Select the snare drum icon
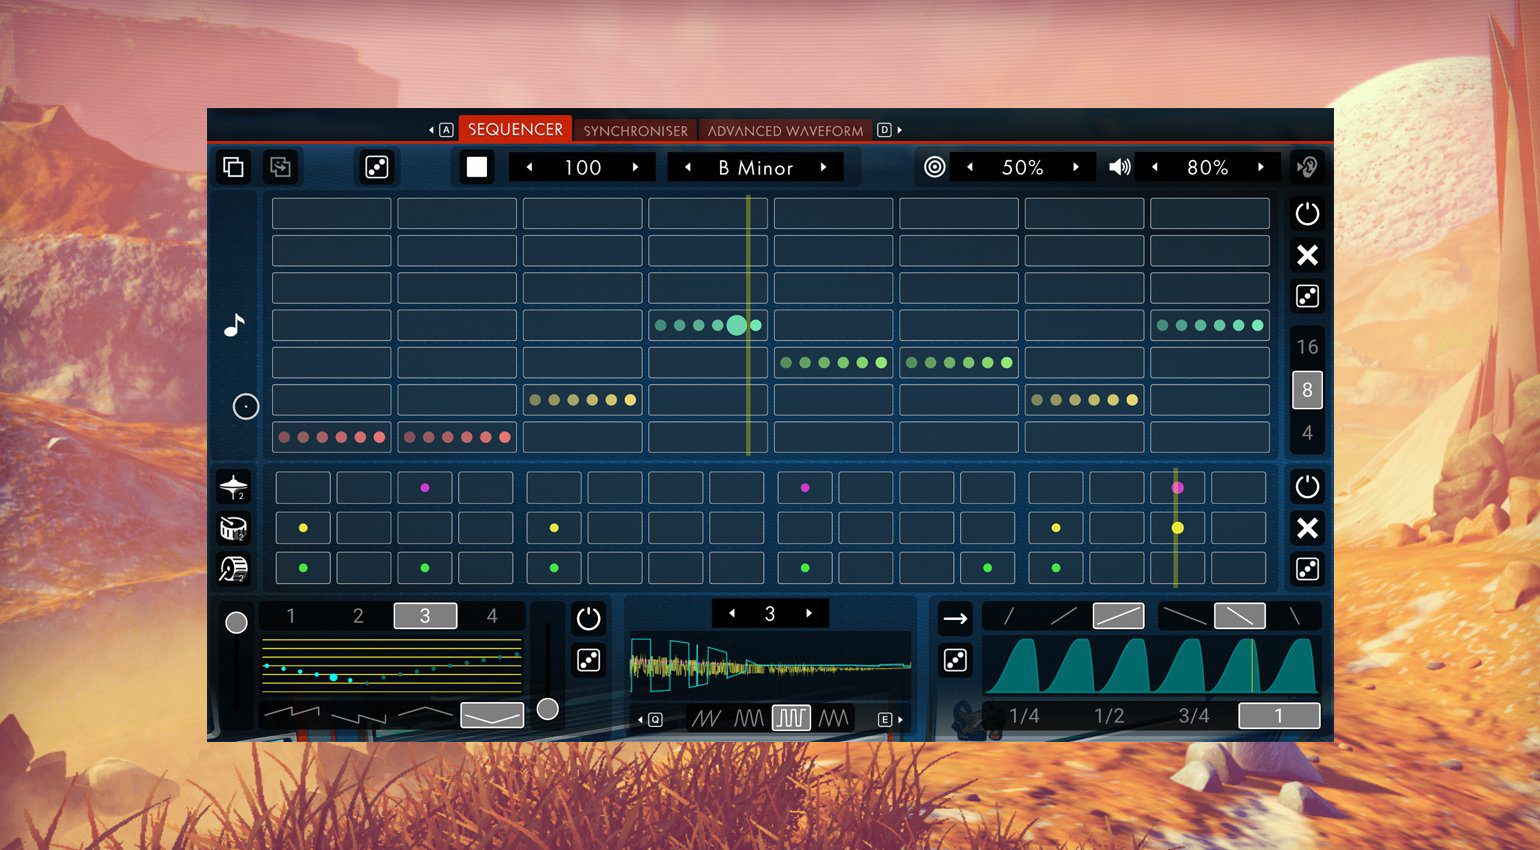1540x850 pixels. pos(233,528)
